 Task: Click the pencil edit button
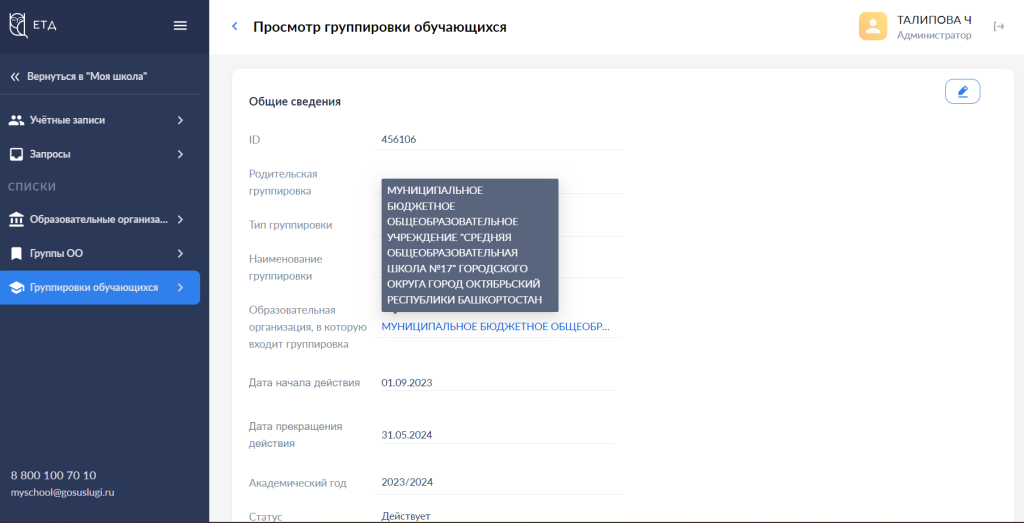pyautogui.click(x=963, y=91)
